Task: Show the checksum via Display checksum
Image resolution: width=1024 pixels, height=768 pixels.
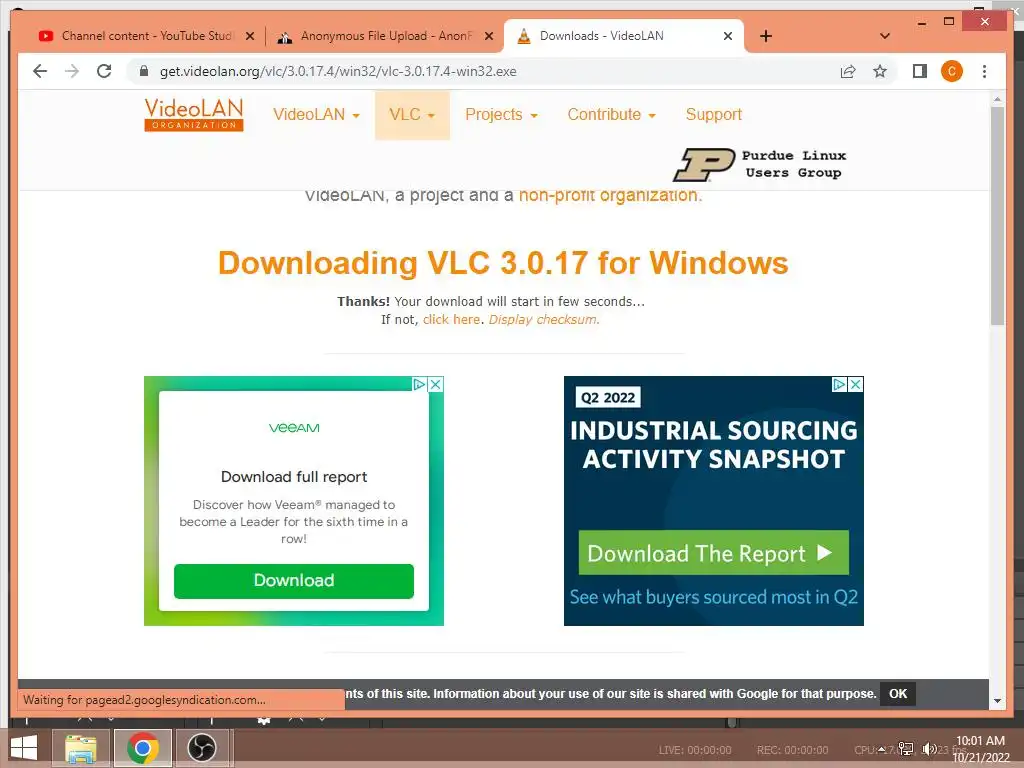Action: pos(543,319)
